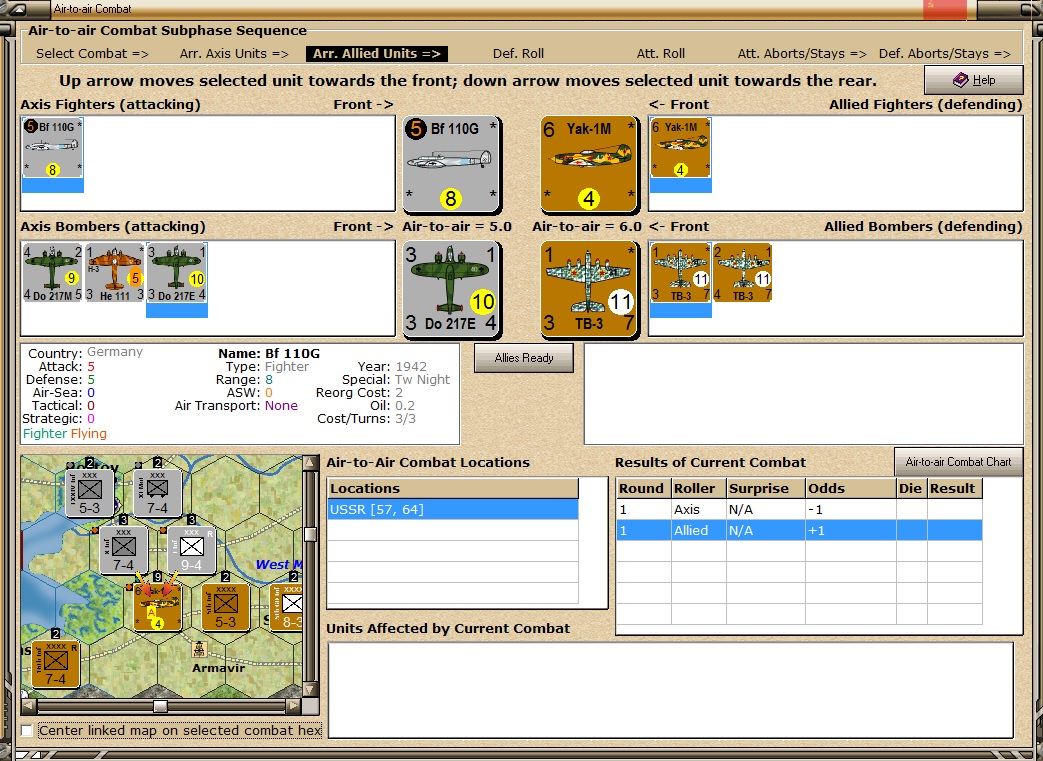1043x761 pixels.
Task: Click Arr. Axis Units subphase step
Action: click(234, 54)
